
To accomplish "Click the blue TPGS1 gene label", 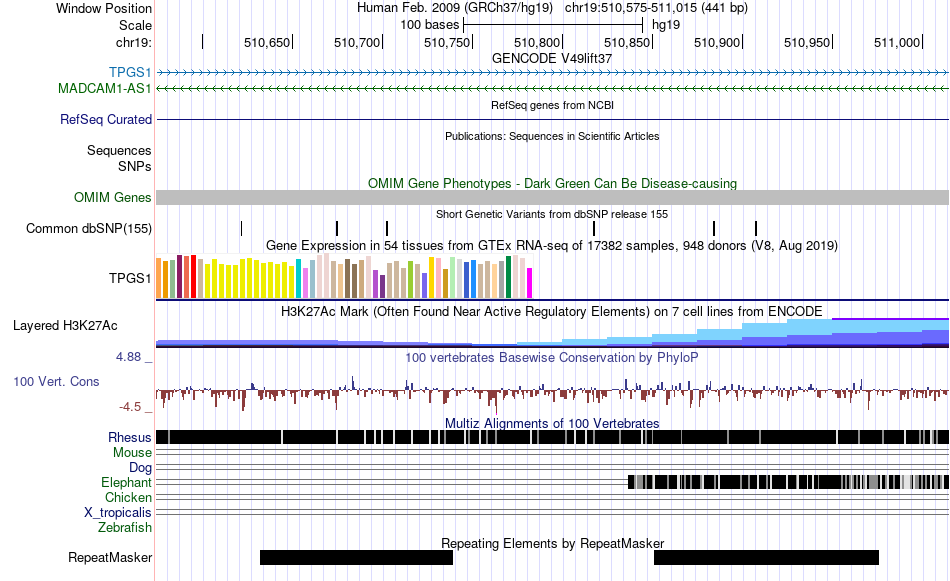I will tap(130, 73).
